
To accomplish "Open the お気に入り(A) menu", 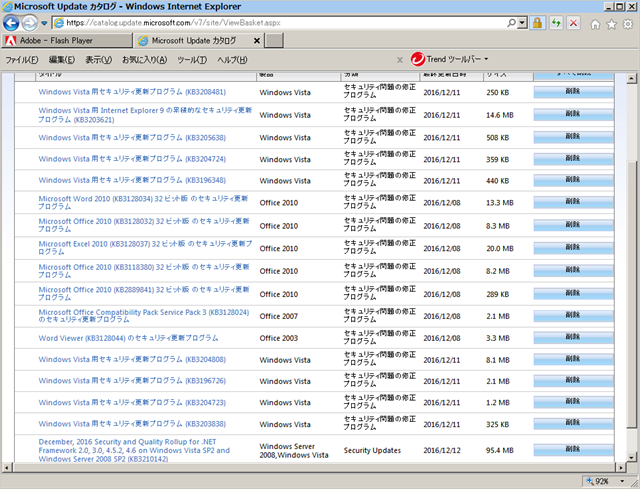I will pyautogui.click(x=144, y=60).
